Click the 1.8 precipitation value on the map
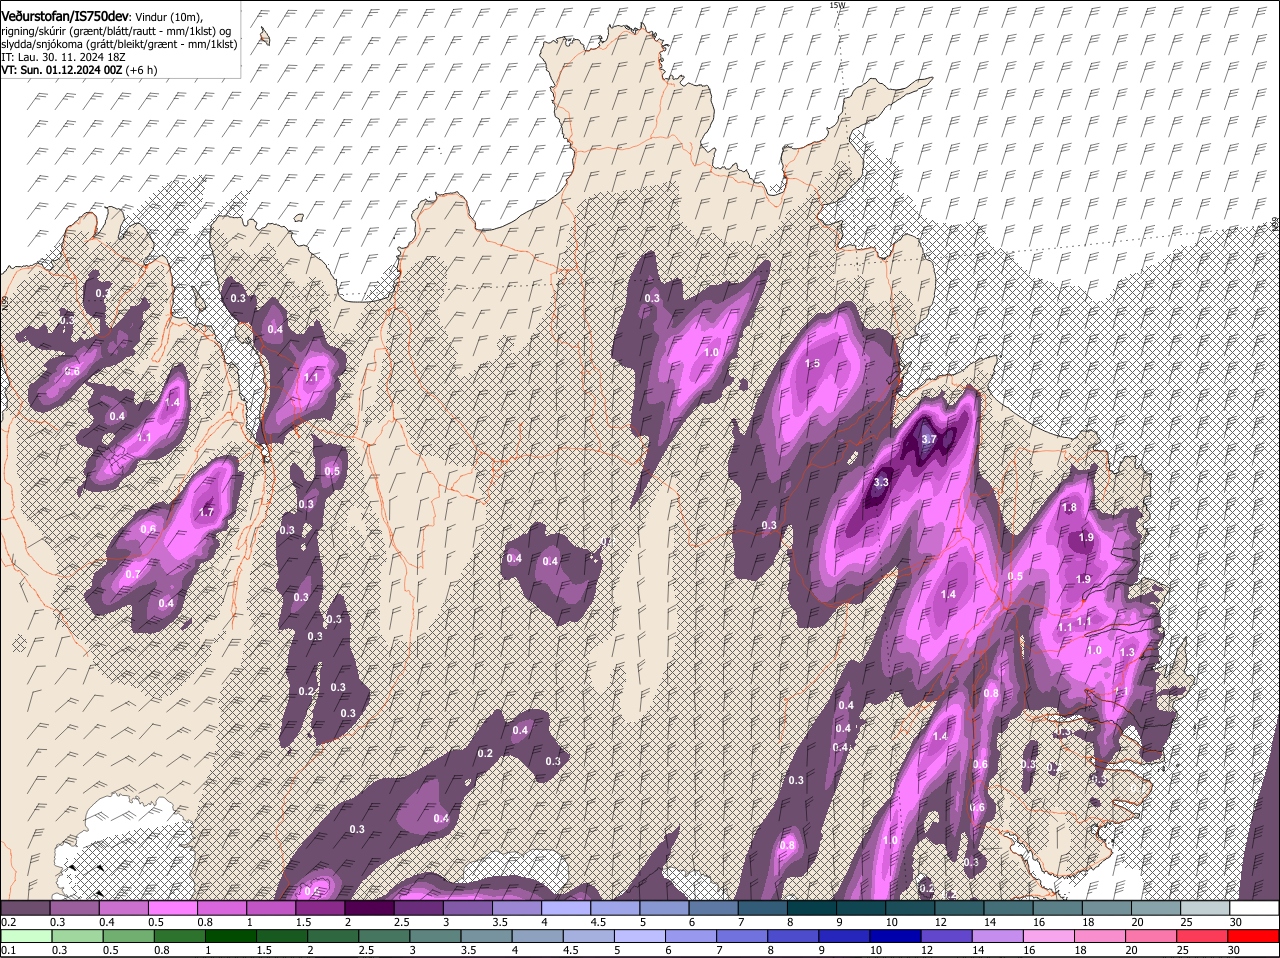 tap(1069, 508)
